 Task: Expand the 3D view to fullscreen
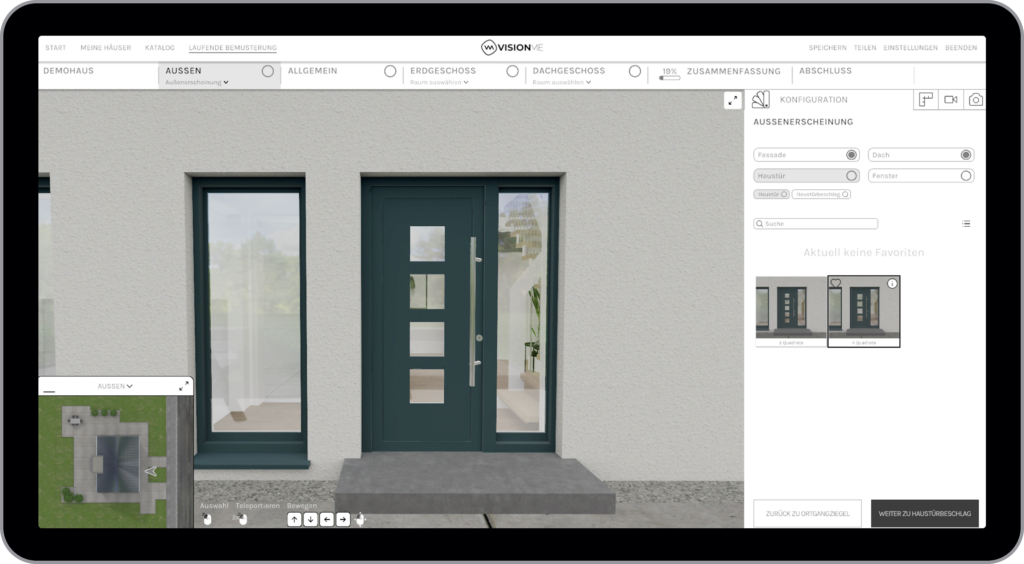[733, 100]
